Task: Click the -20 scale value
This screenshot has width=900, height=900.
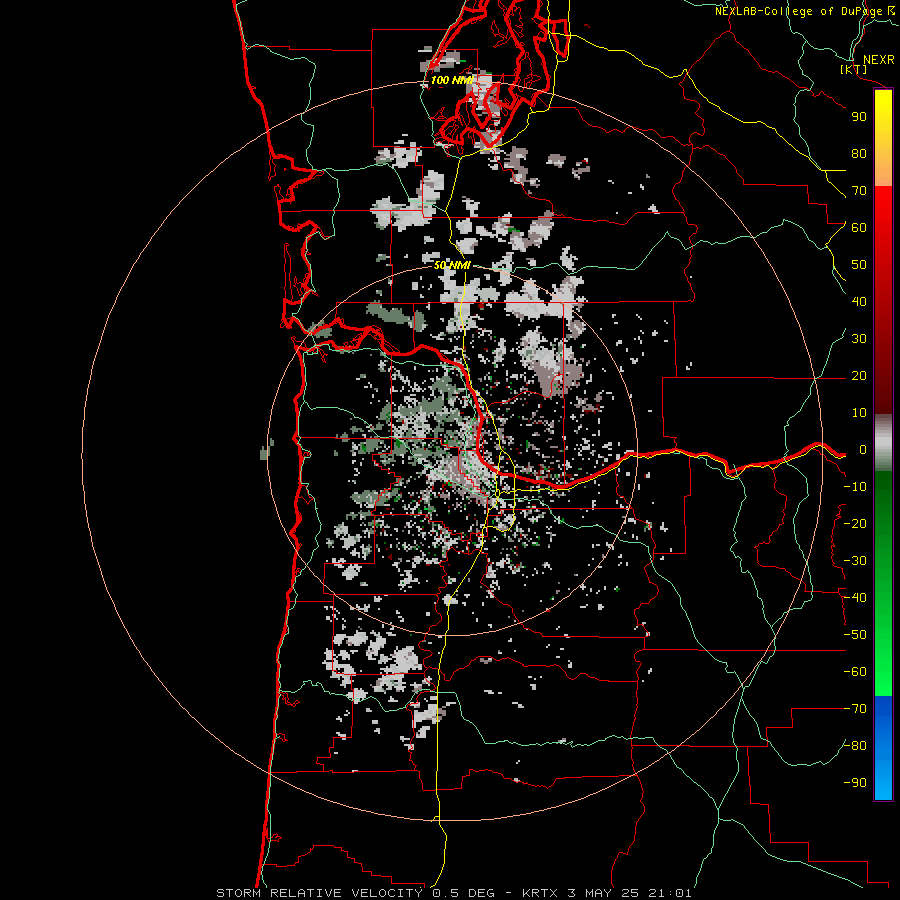Action: [x=855, y=523]
